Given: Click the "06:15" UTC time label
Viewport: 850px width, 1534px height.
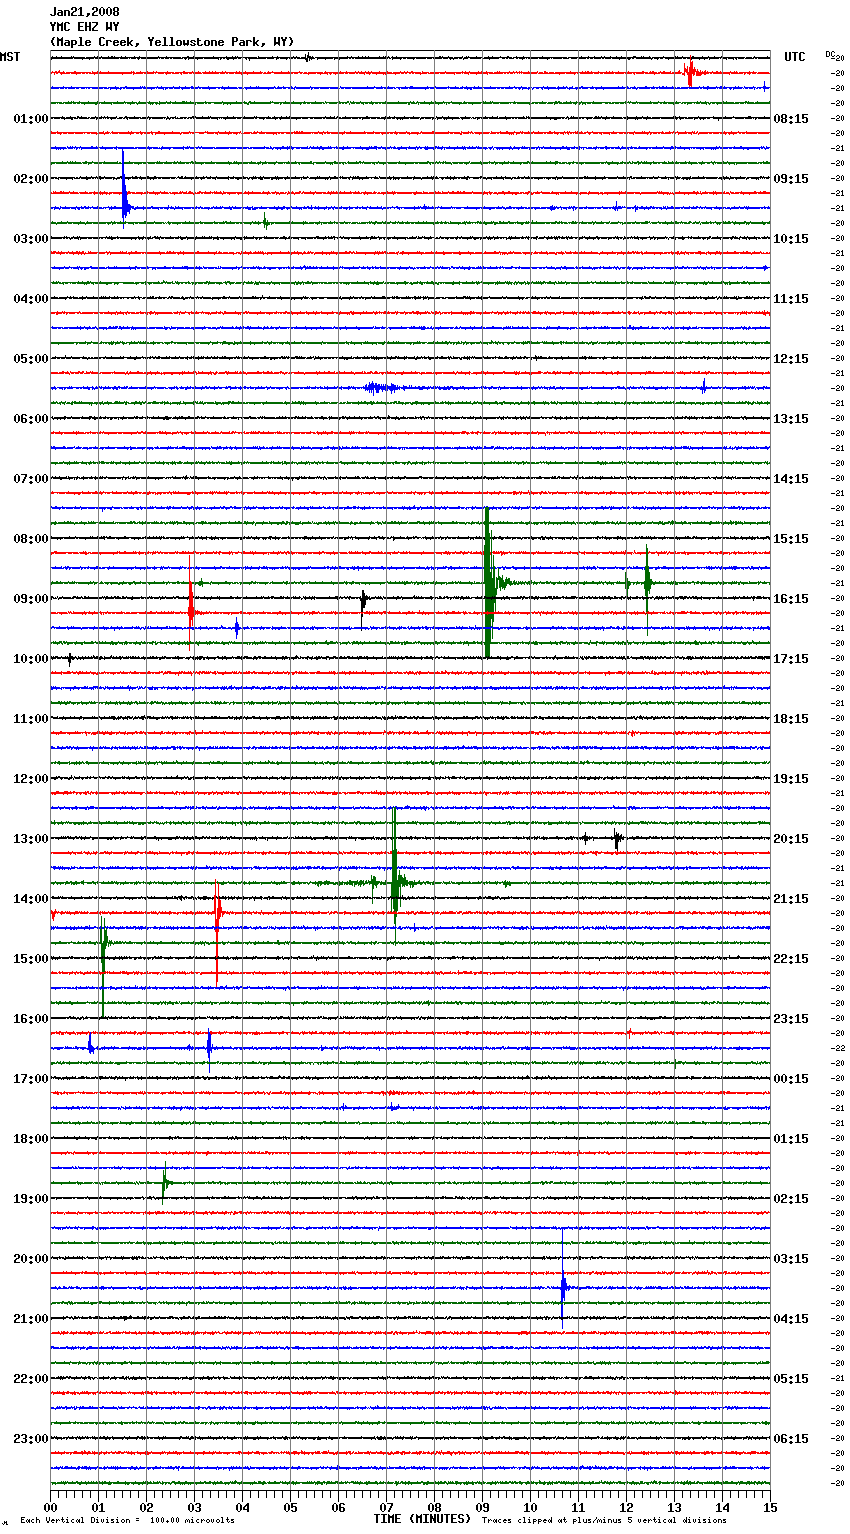Looking at the screenshot, I should point(791,1439).
